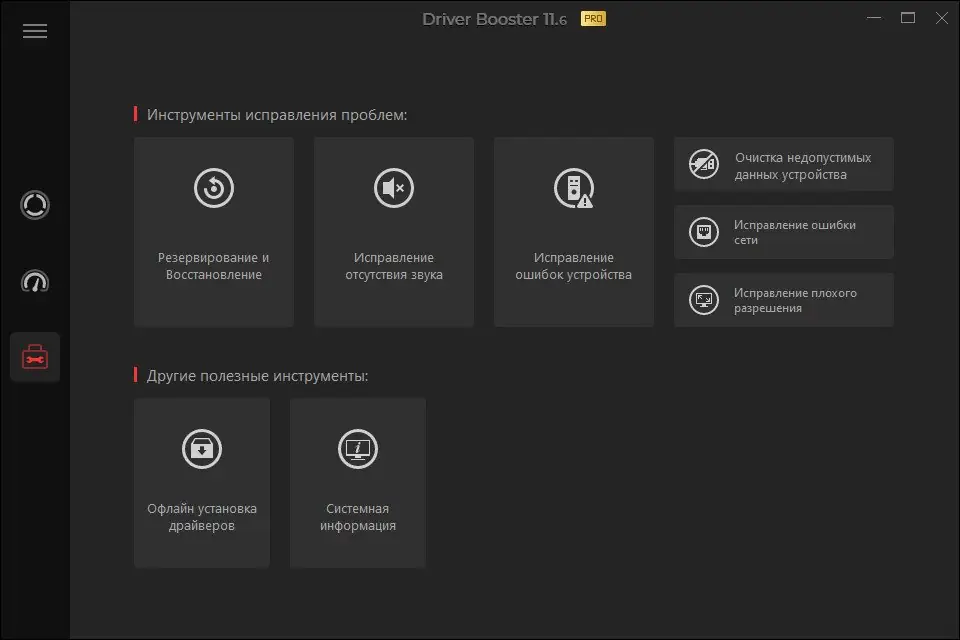Screen dimensions: 960x640
Task: Click the backup and restore circular arrow icon
Action: [x=213, y=188]
